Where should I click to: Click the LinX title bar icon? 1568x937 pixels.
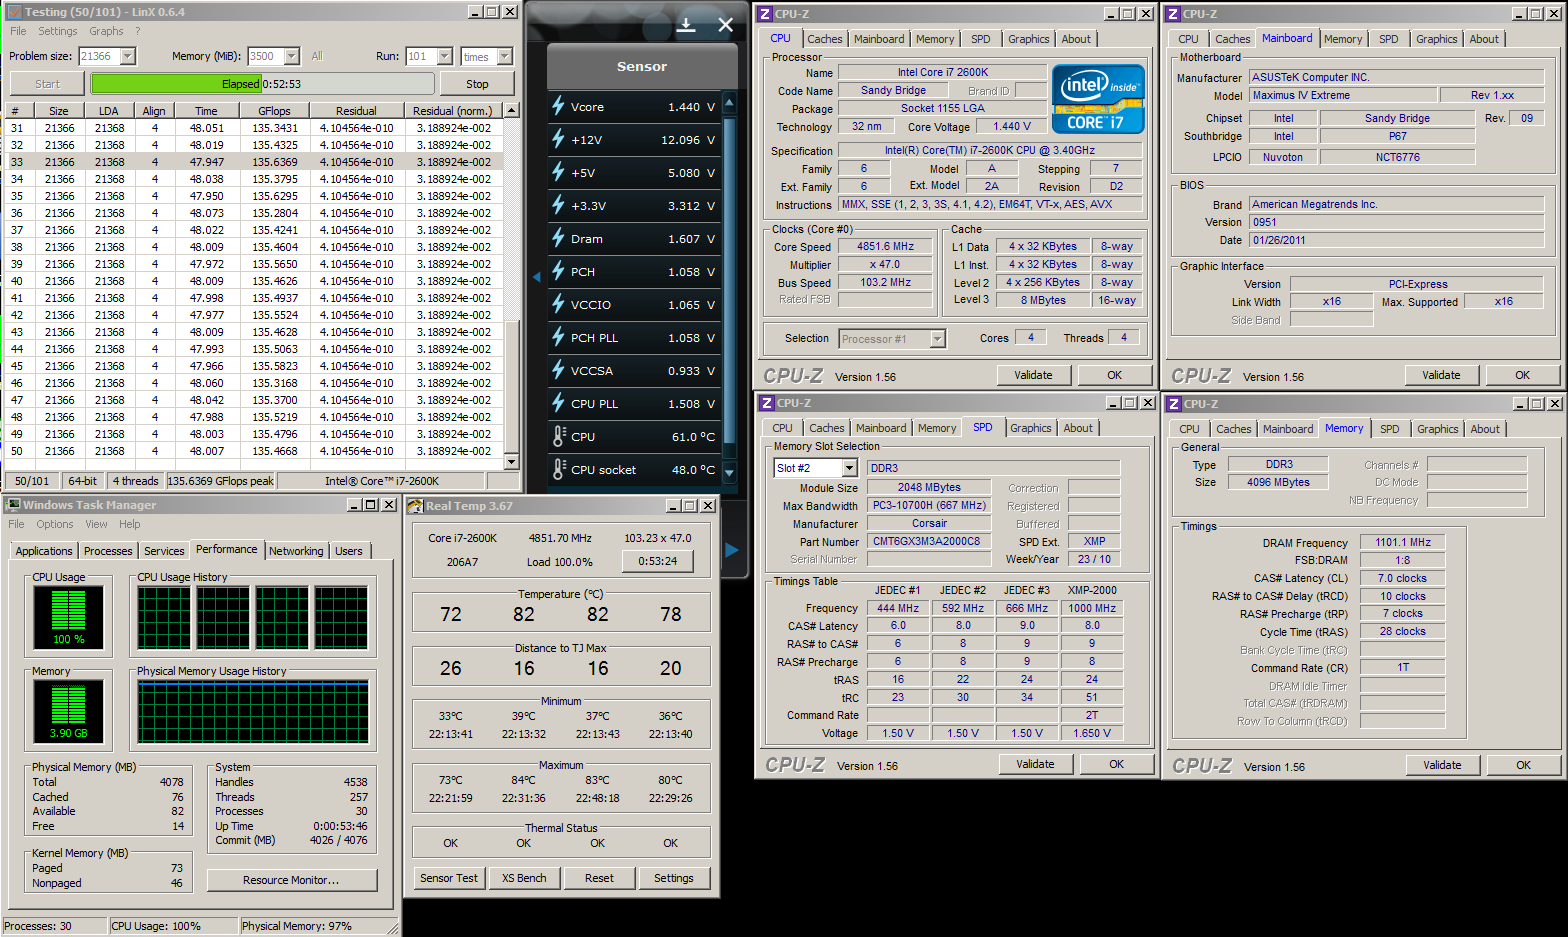pyautogui.click(x=14, y=12)
